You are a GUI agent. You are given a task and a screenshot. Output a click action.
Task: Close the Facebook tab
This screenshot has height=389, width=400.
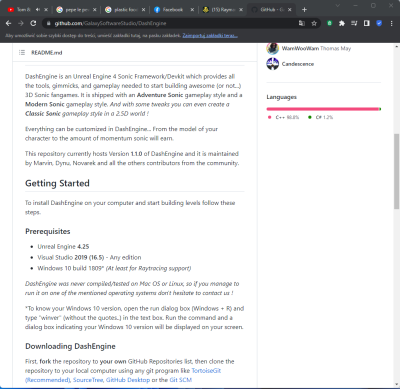click(192, 10)
